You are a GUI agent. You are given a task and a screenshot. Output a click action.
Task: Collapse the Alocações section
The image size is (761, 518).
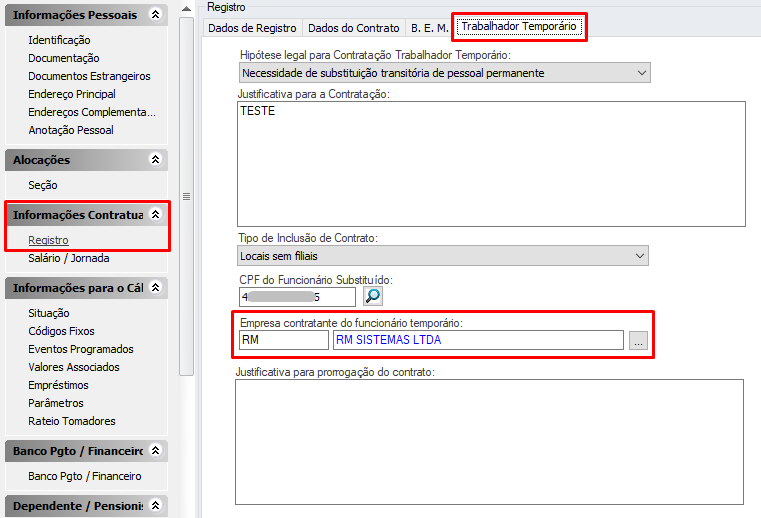coord(155,159)
